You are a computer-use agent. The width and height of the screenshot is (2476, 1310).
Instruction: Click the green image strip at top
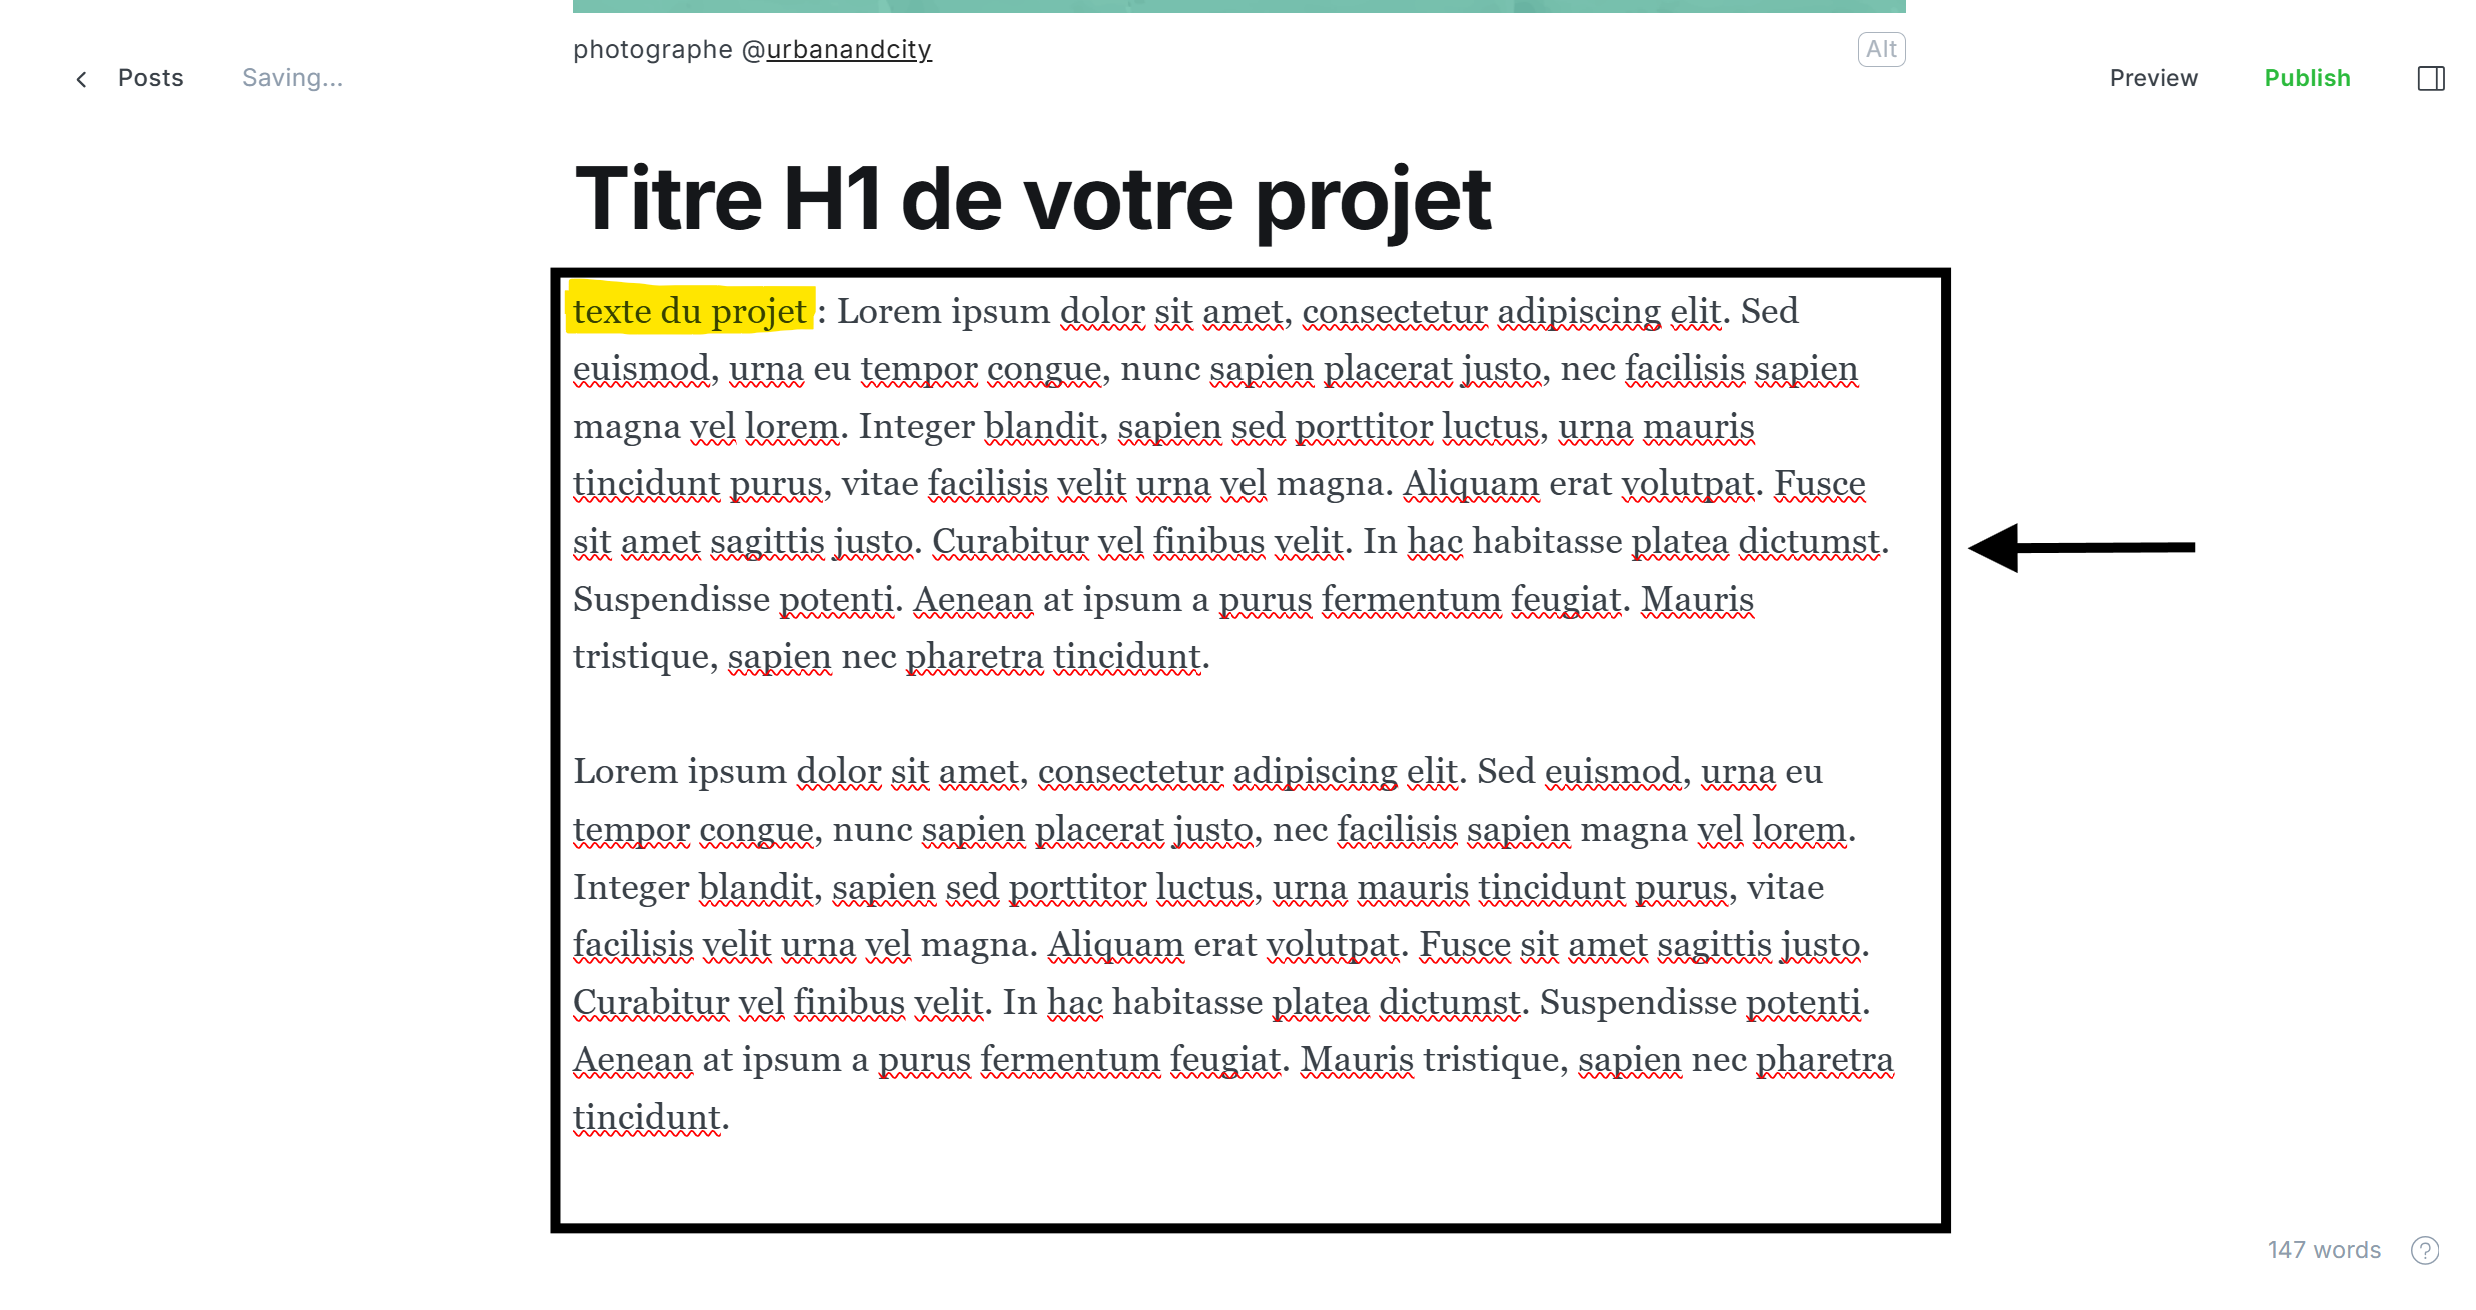(x=1238, y=5)
